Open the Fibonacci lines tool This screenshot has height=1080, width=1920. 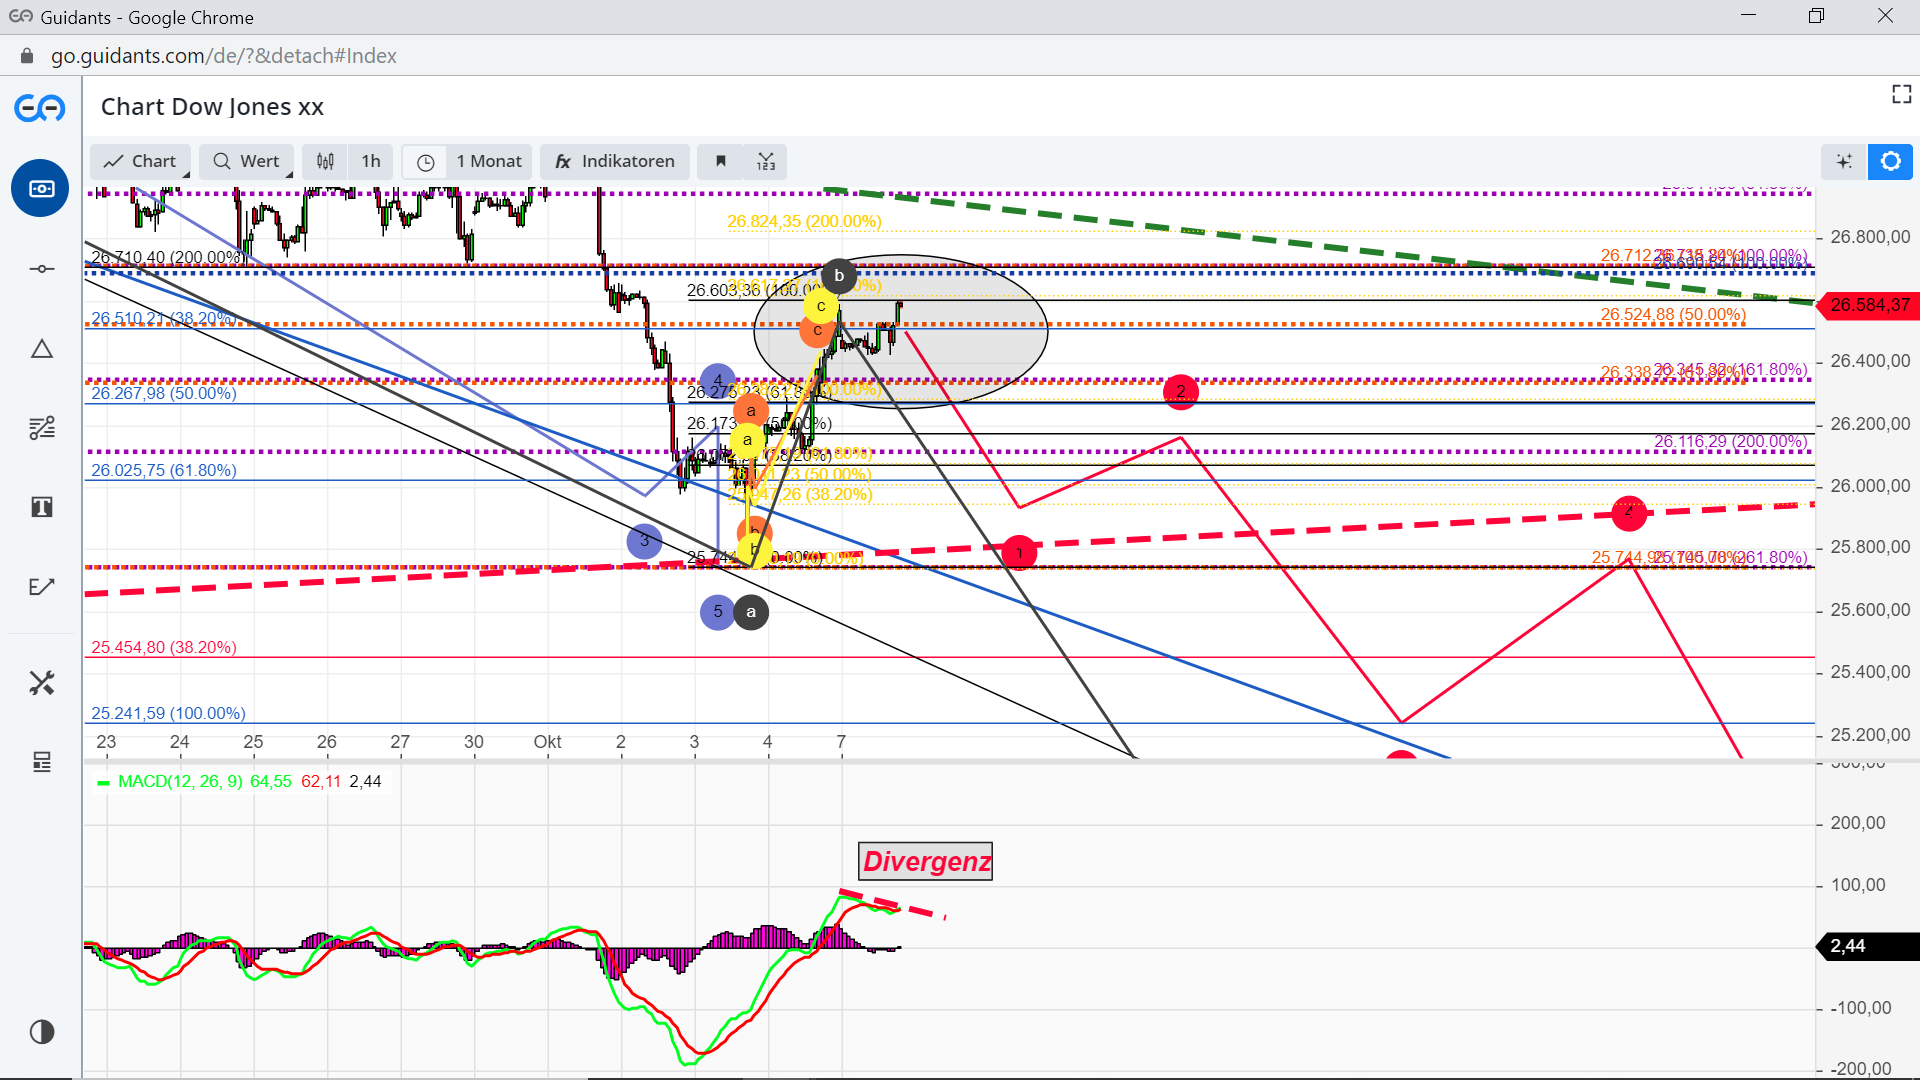41,428
